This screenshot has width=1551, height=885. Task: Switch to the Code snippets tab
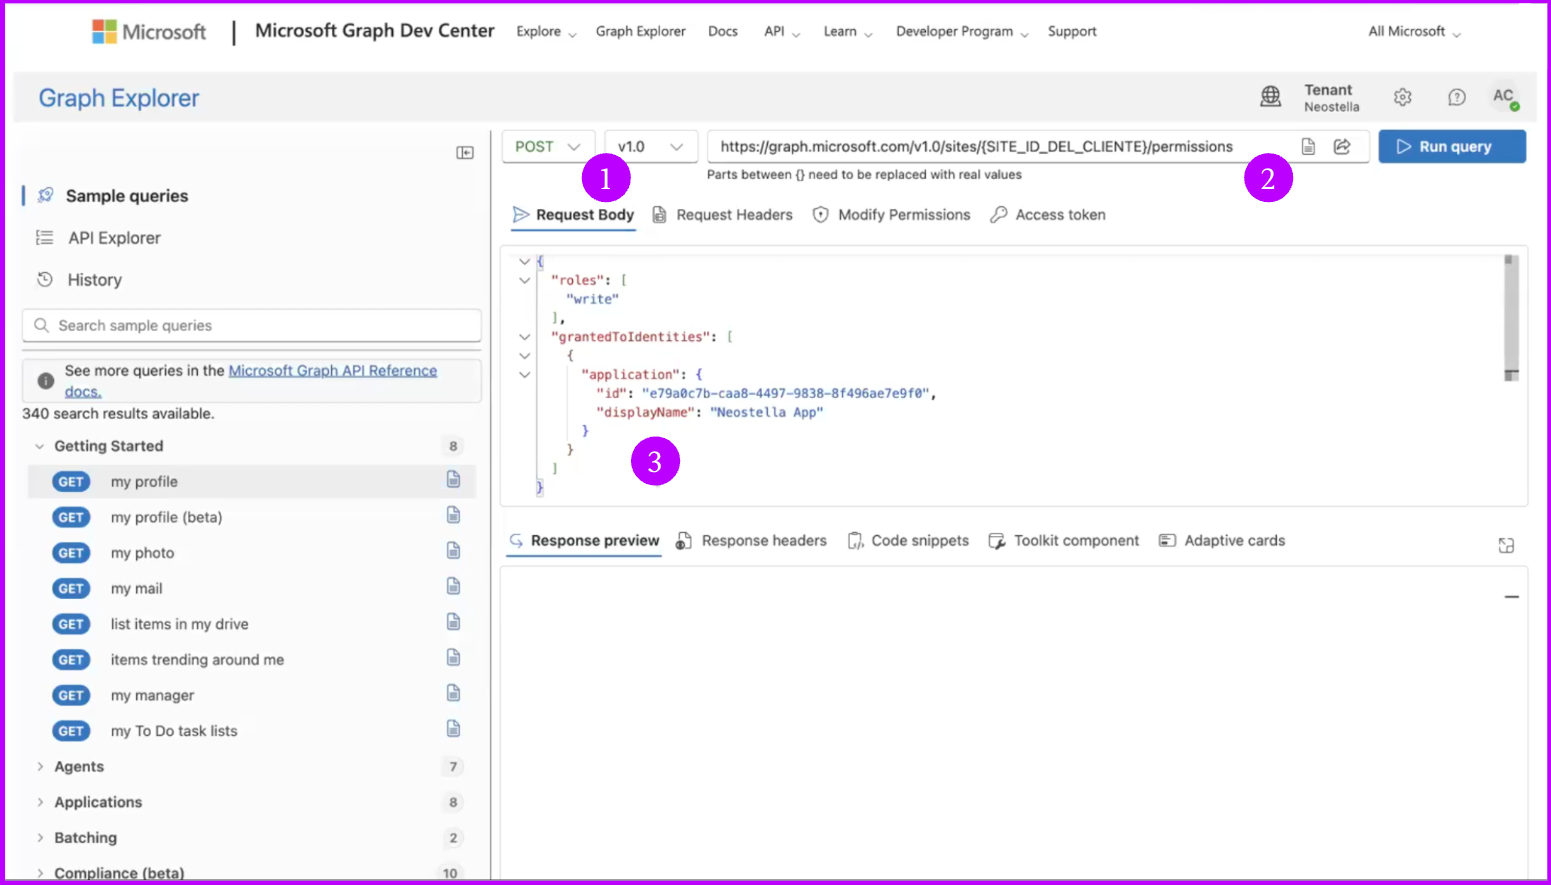908,541
